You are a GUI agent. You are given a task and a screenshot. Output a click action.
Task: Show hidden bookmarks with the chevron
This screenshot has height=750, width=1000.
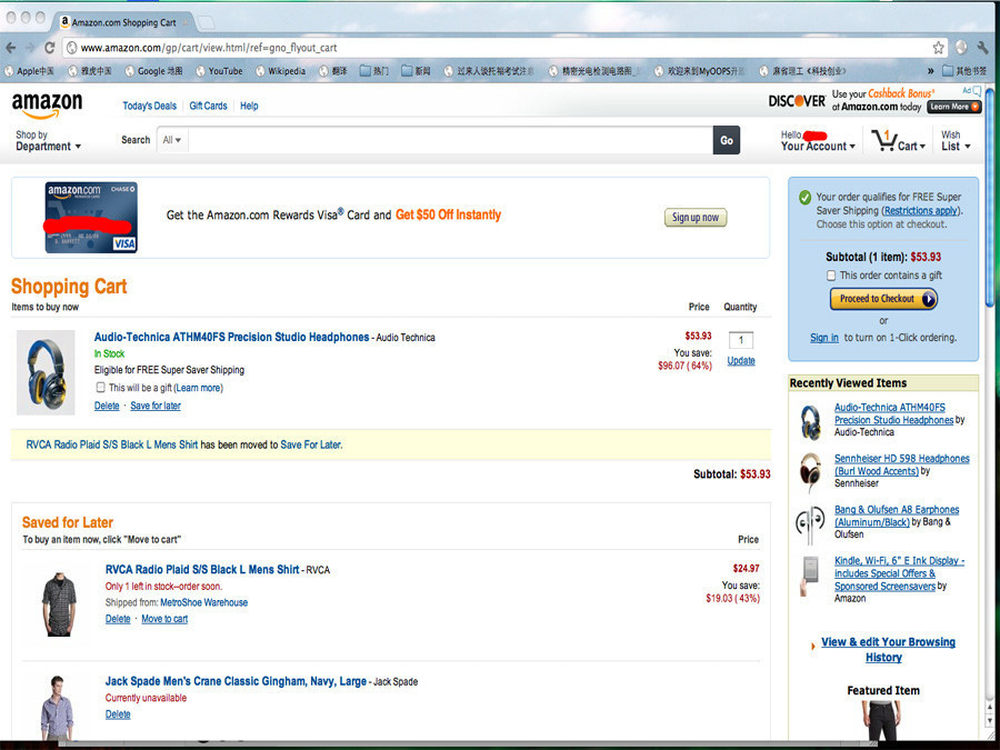pyautogui.click(x=930, y=71)
